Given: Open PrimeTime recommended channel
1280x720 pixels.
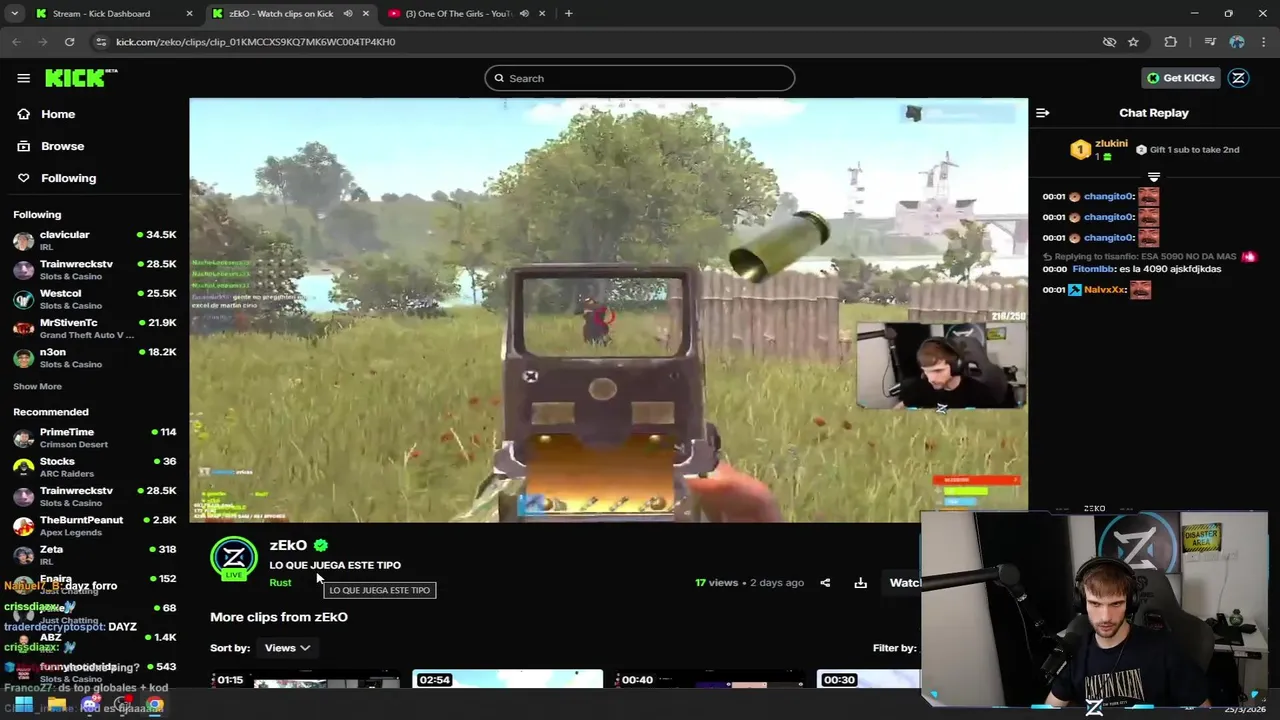Looking at the screenshot, I should click(95, 438).
